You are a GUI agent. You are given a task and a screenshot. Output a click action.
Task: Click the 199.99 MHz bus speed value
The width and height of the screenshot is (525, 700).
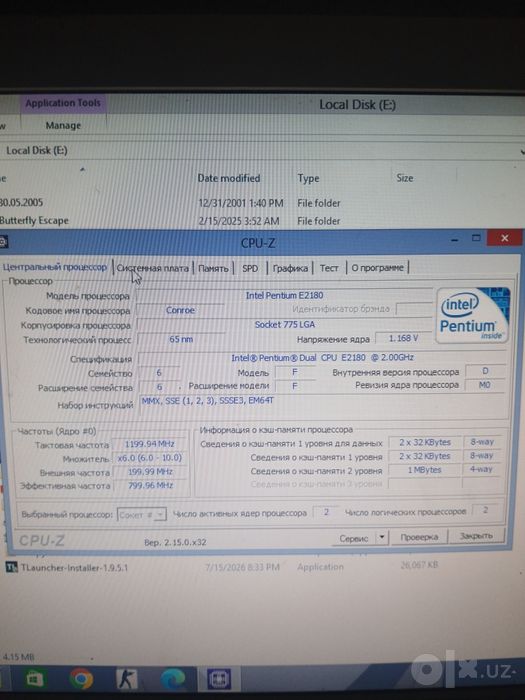150,472
